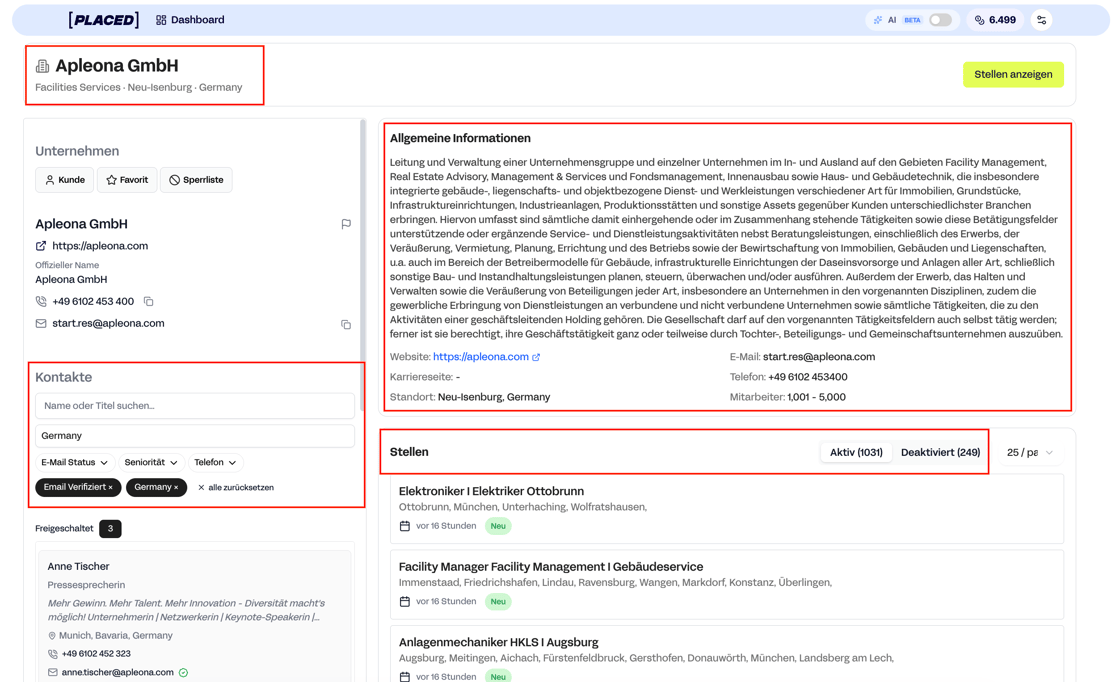The height and width of the screenshot is (682, 1120).
Task: Add company to Sperrliste
Action: click(196, 180)
